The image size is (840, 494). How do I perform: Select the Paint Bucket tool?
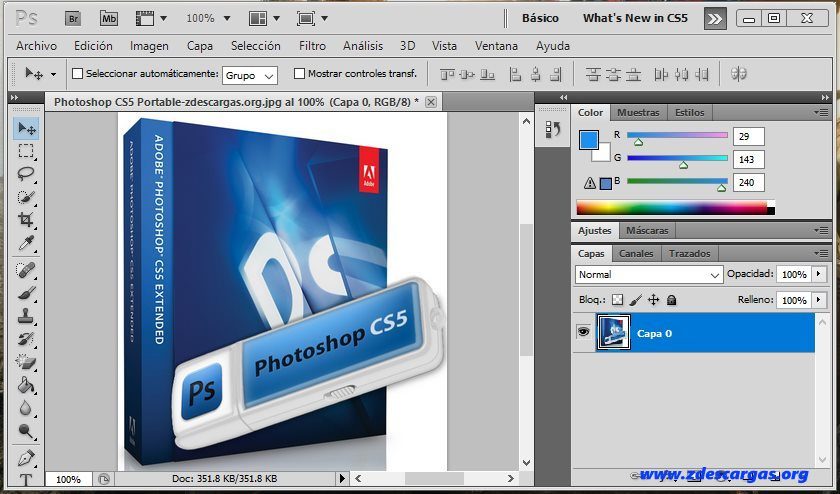point(26,385)
